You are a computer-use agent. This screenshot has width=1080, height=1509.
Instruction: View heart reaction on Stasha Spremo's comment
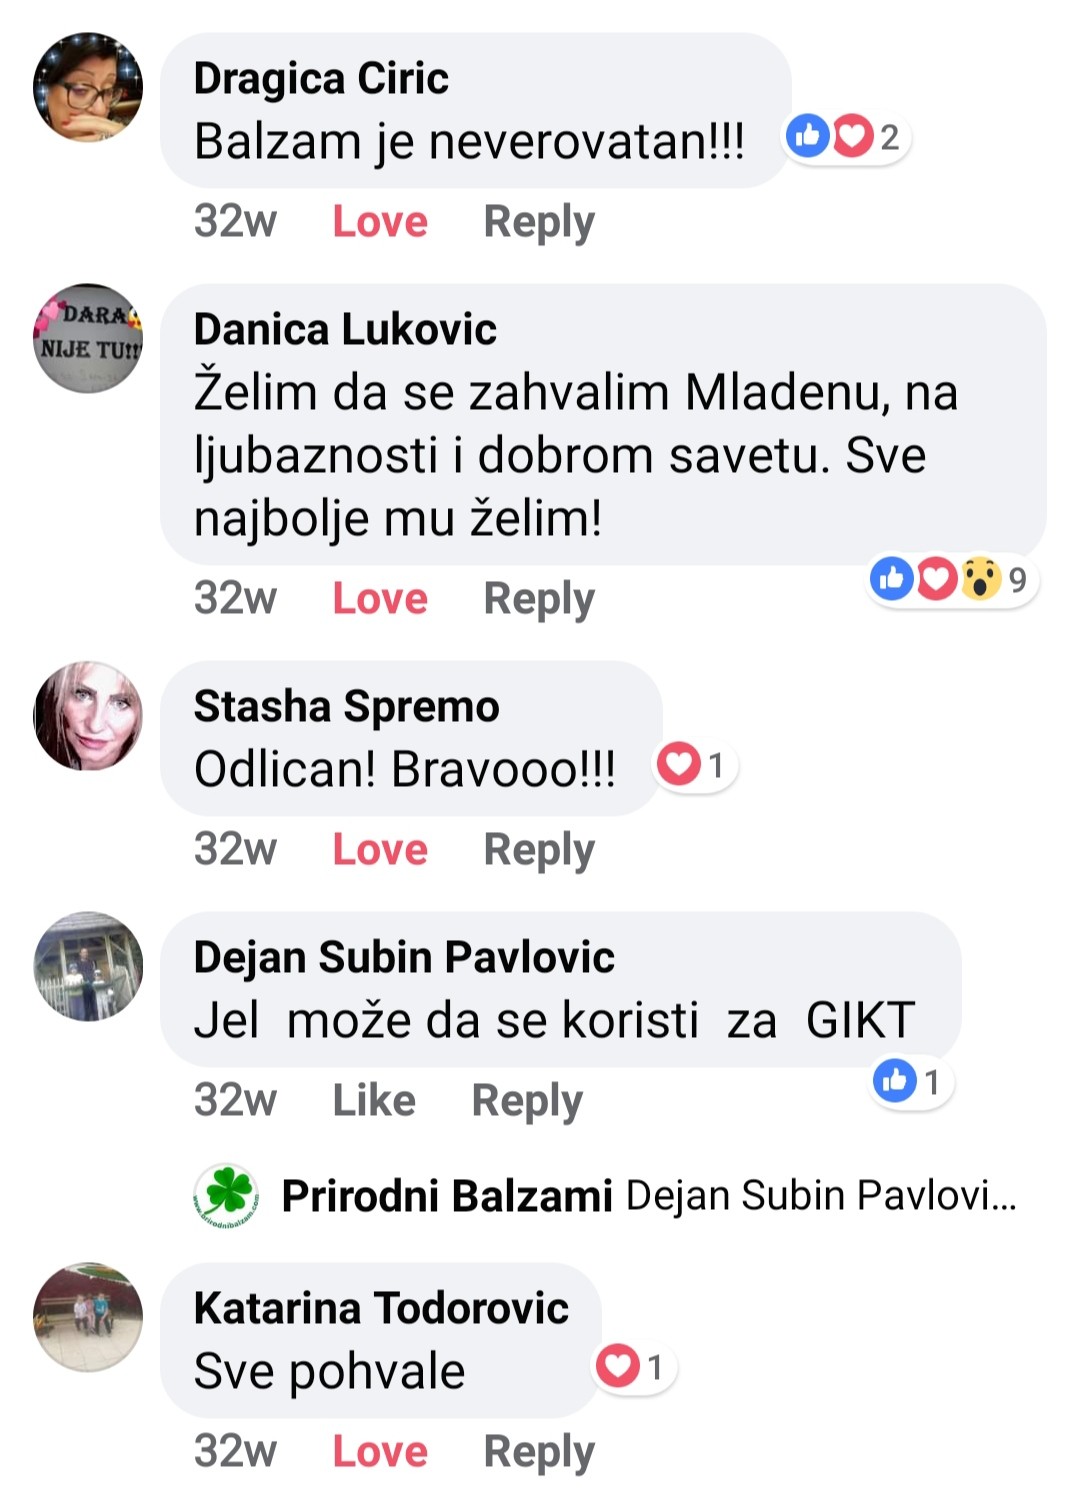pos(695,766)
